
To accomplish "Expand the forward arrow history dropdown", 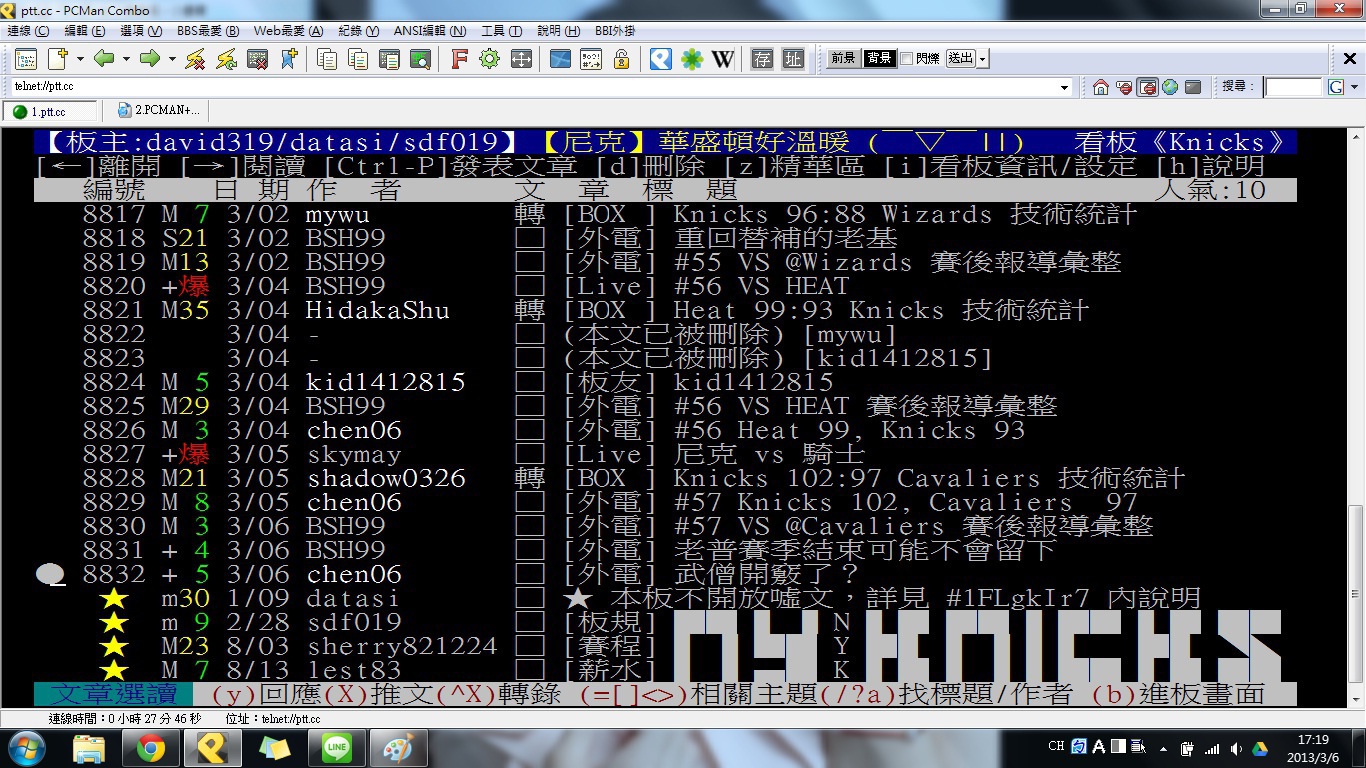I will tap(172, 59).
